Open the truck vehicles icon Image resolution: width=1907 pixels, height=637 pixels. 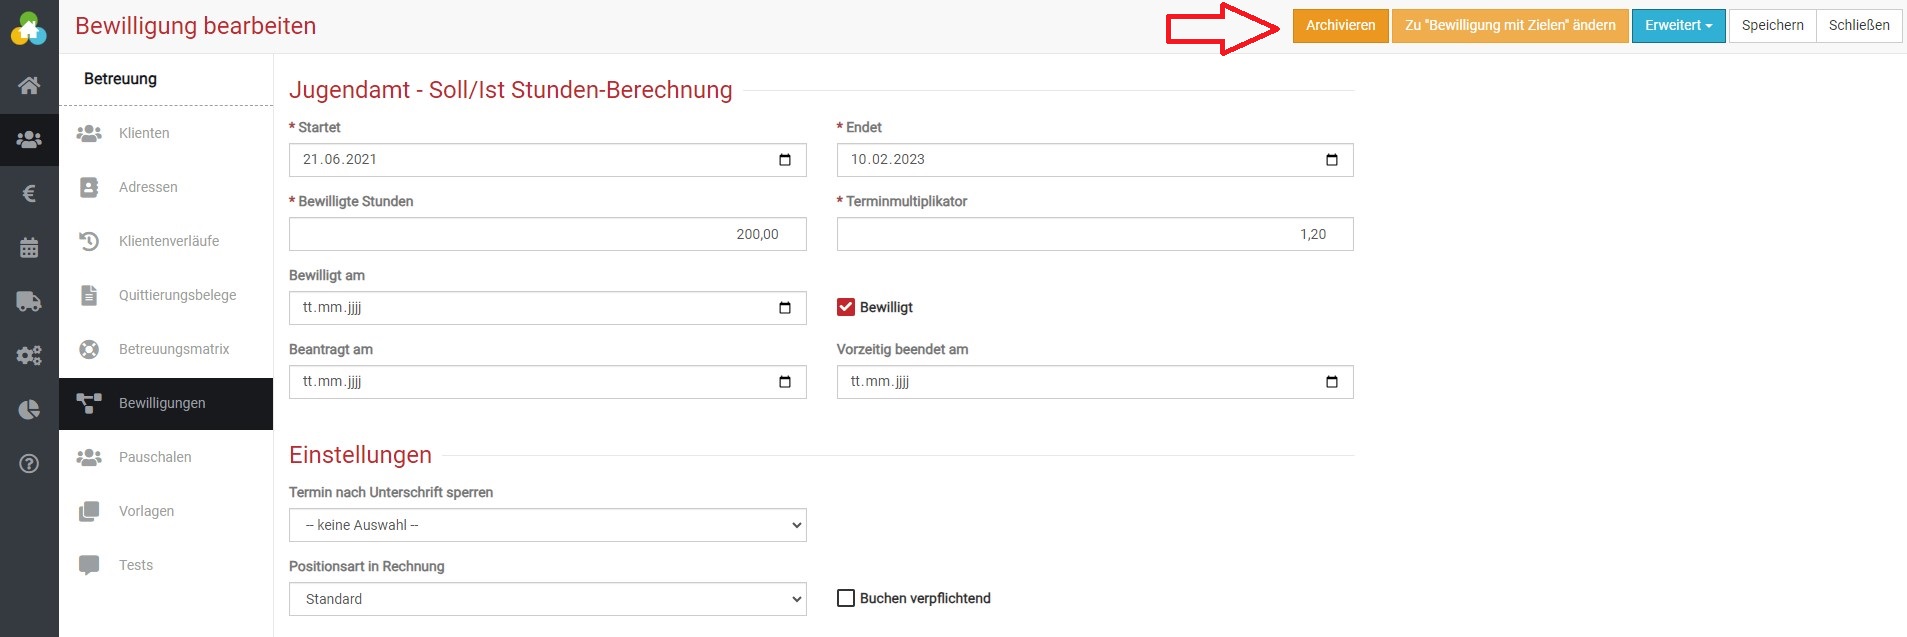click(29, 301)
